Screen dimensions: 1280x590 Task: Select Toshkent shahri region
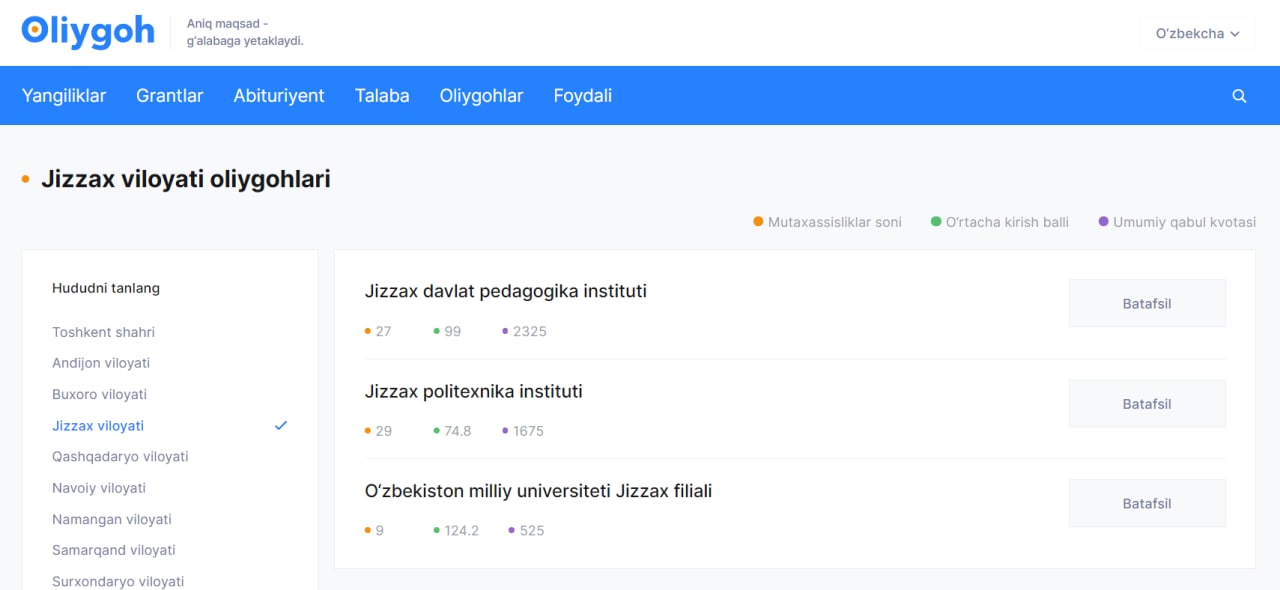(x=103, y=332)
